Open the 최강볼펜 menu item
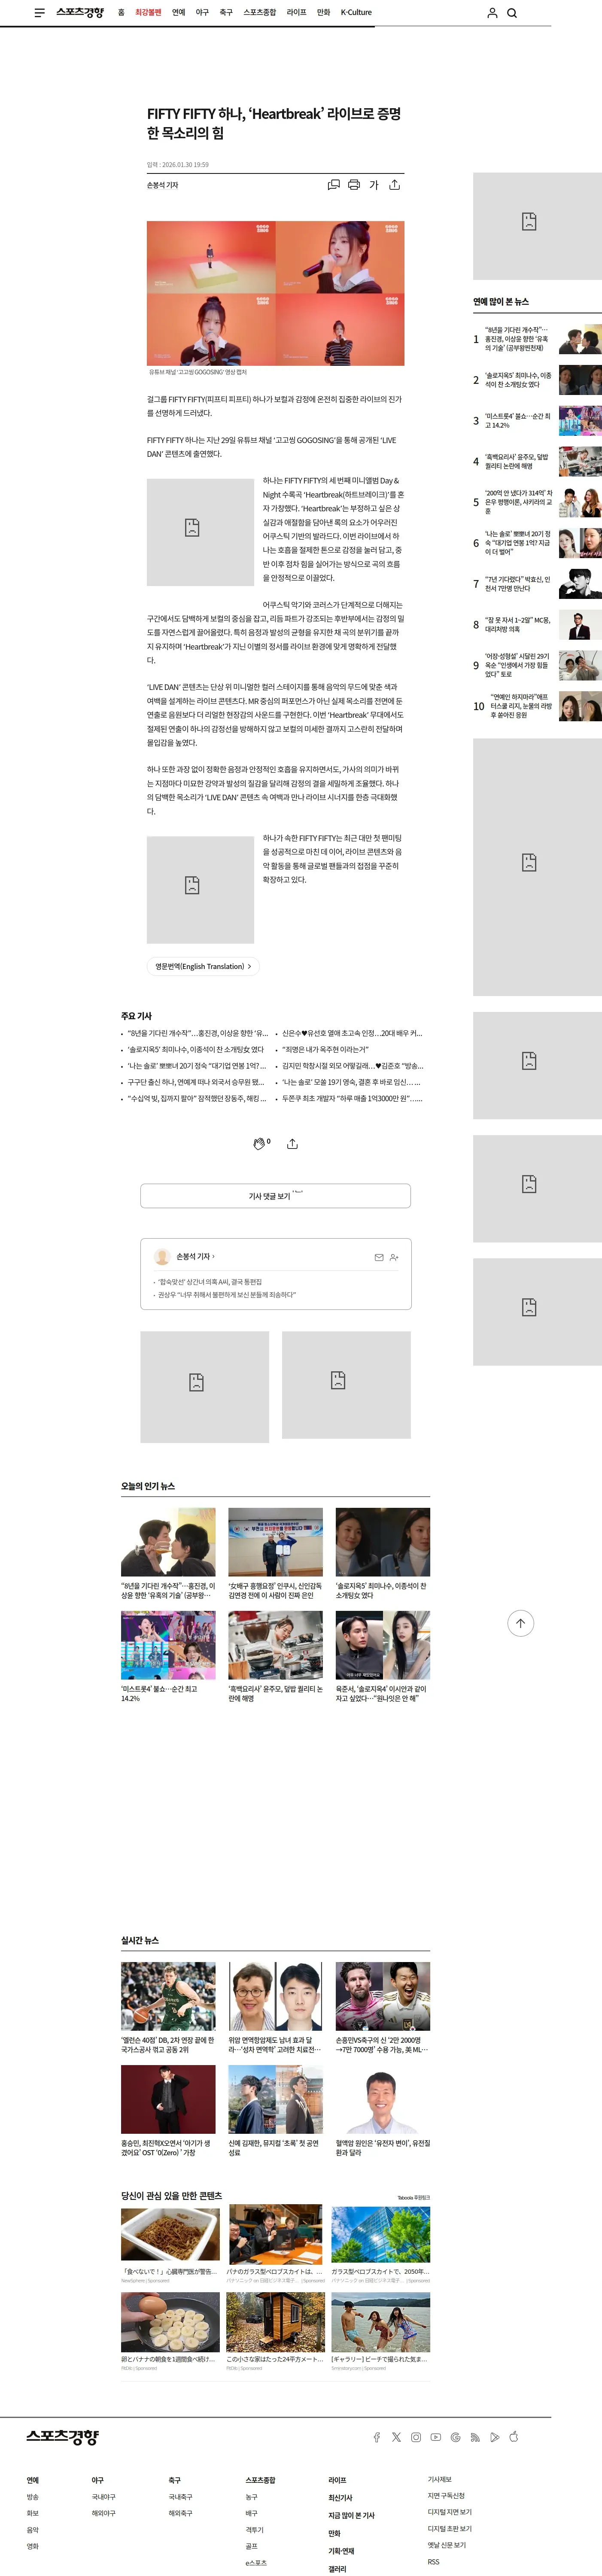The width and height of the screenshot is (602, 2576). pyautogui.click(x=148, y=13)
